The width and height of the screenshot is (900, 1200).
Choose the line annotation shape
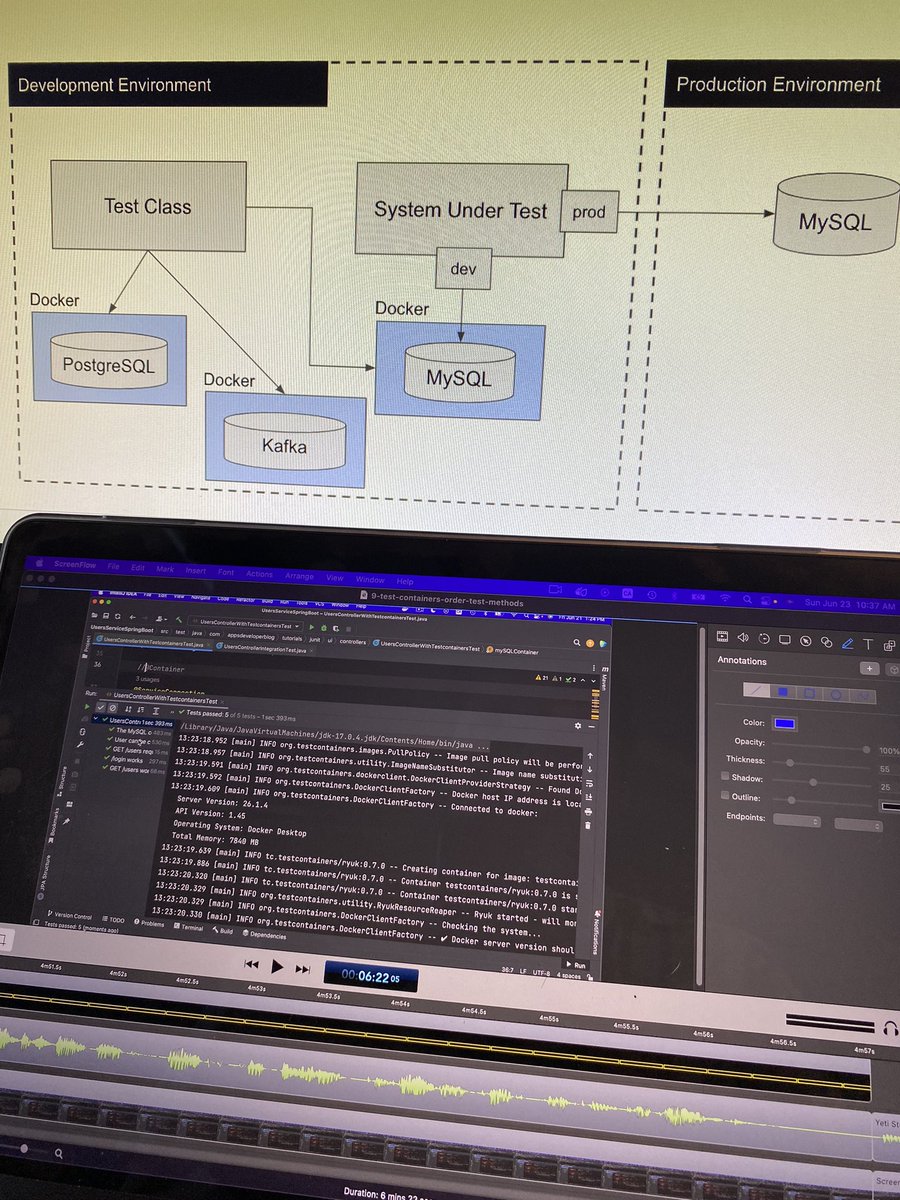[757, 691]
